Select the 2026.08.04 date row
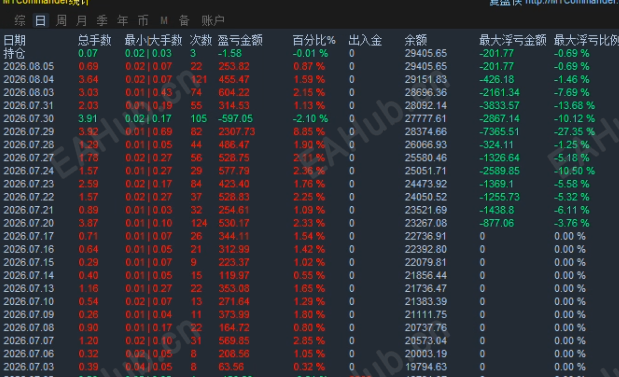 [29, 79]
